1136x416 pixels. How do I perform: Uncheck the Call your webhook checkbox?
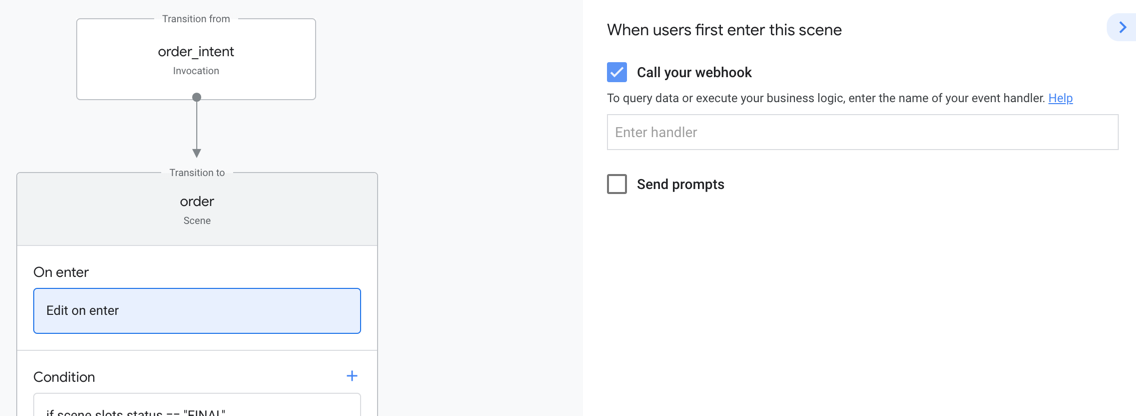point(617,72)
